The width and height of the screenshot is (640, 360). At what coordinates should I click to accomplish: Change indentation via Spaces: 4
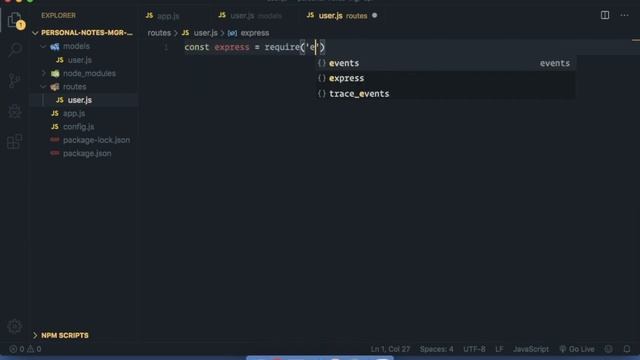click(x=436, y=349)
